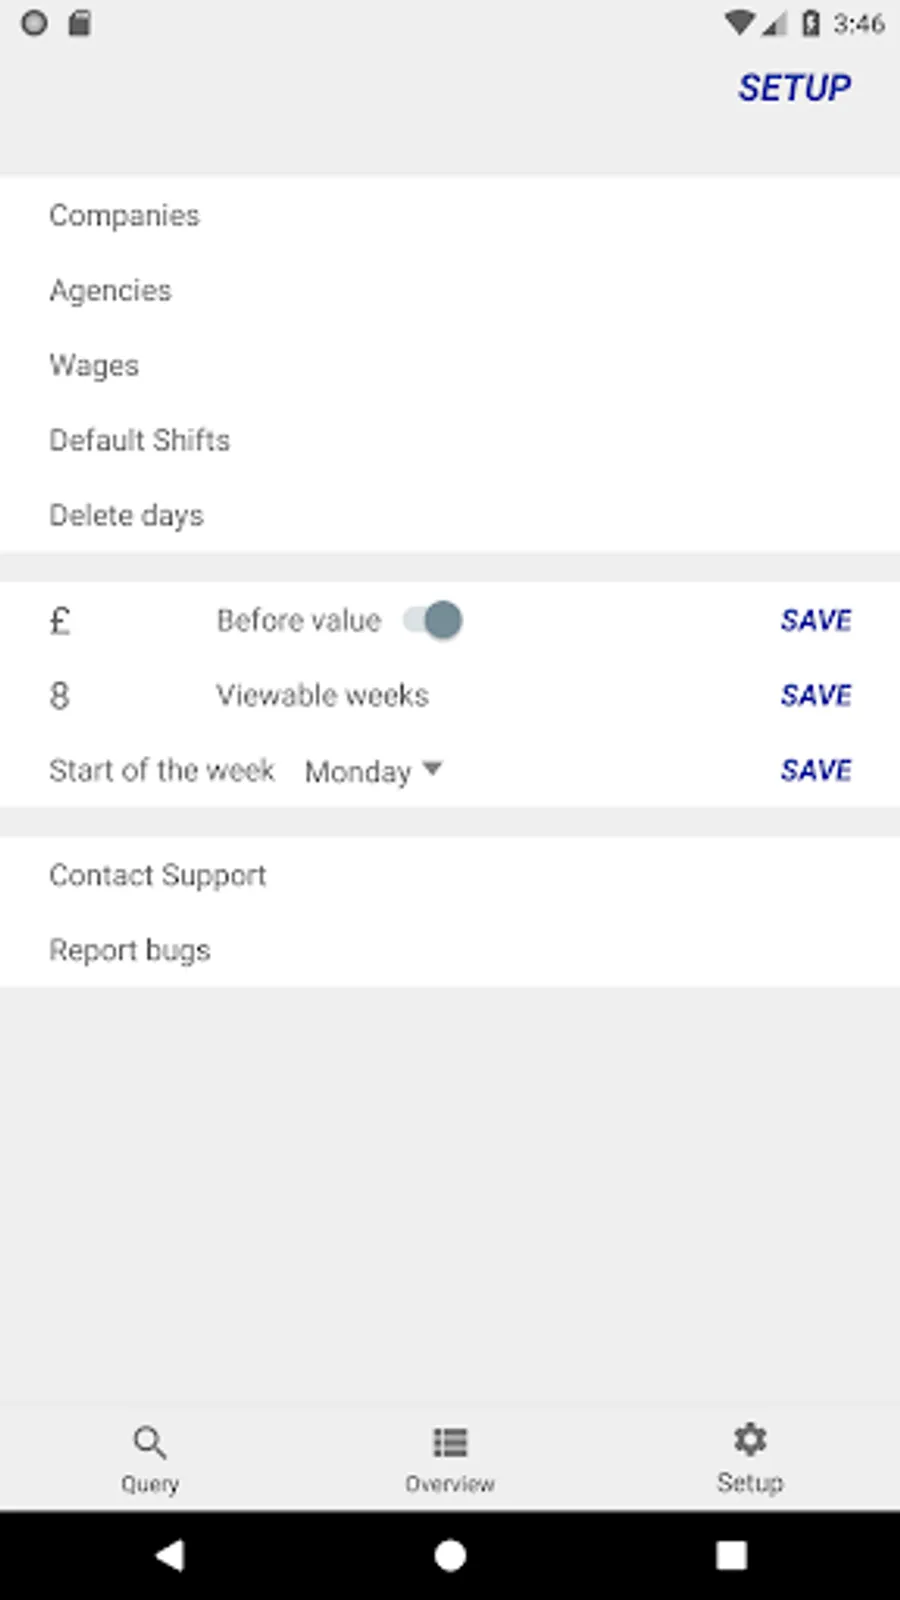The width and height of the screenshot is (900, 1600).
Task: Open Default Shifts
Action: [140, 440]
